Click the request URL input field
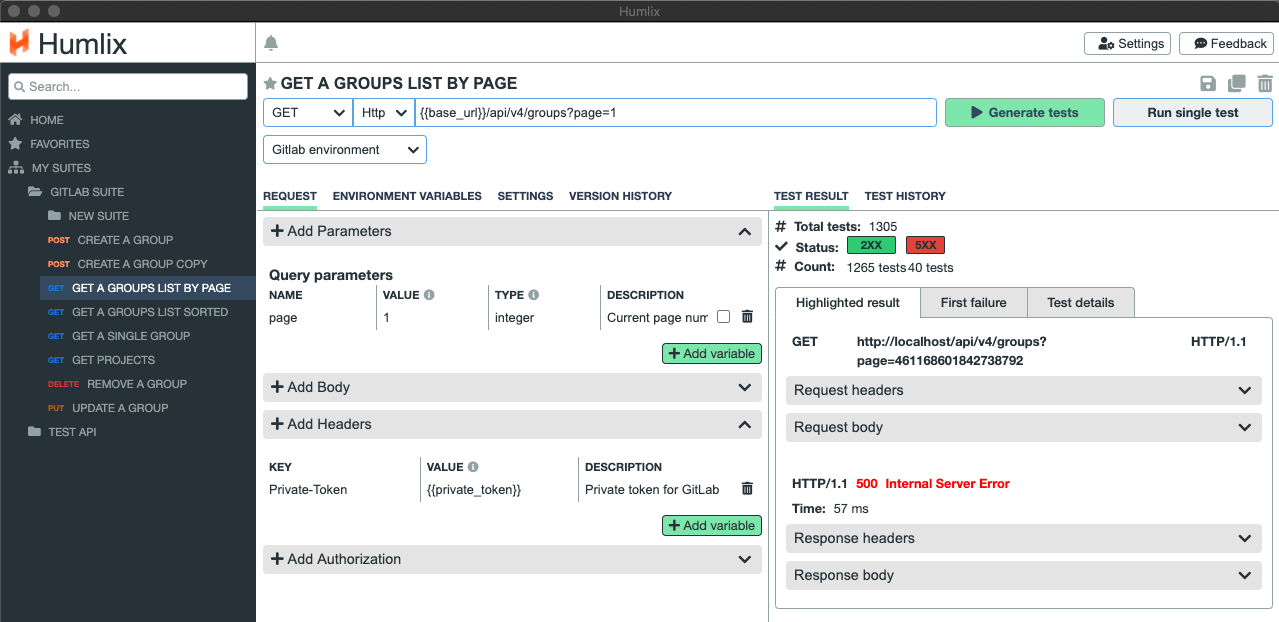This screenshot has height=622, width=1279. (x=675, y=113)
